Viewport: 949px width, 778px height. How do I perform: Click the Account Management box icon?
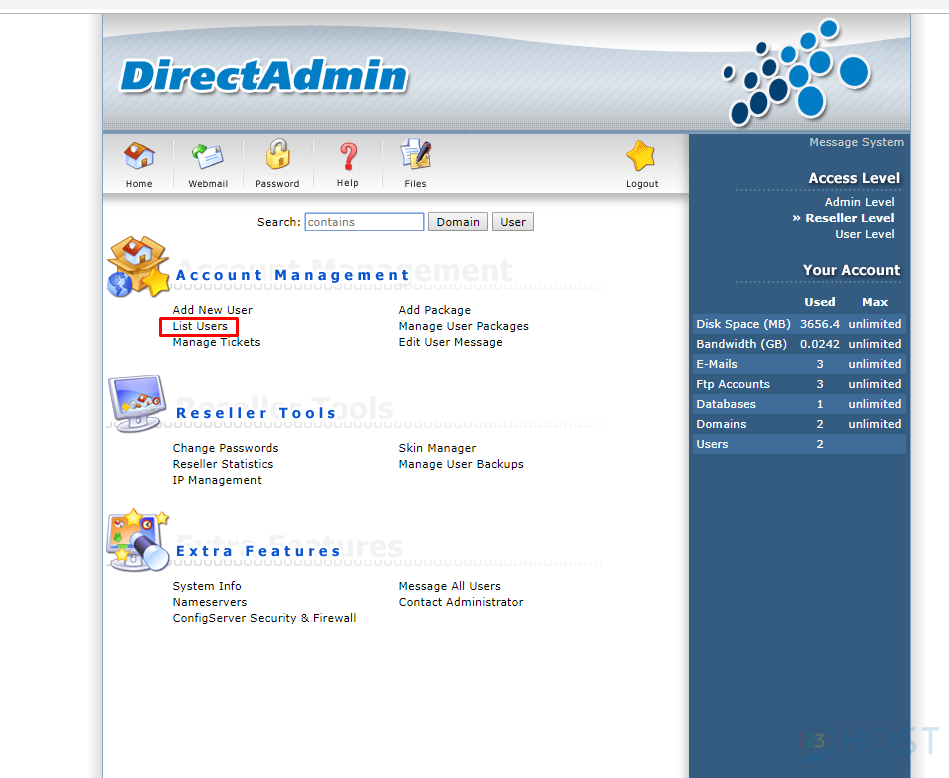(139, 266)
